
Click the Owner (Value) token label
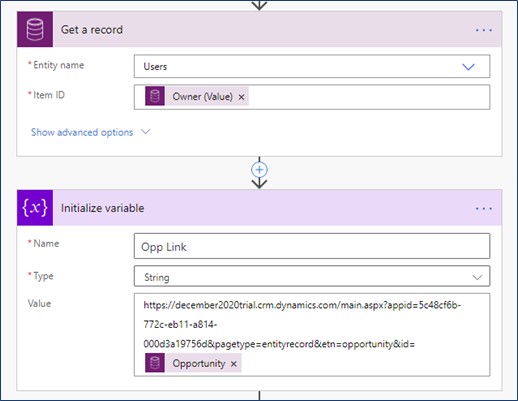click(202, 97)
